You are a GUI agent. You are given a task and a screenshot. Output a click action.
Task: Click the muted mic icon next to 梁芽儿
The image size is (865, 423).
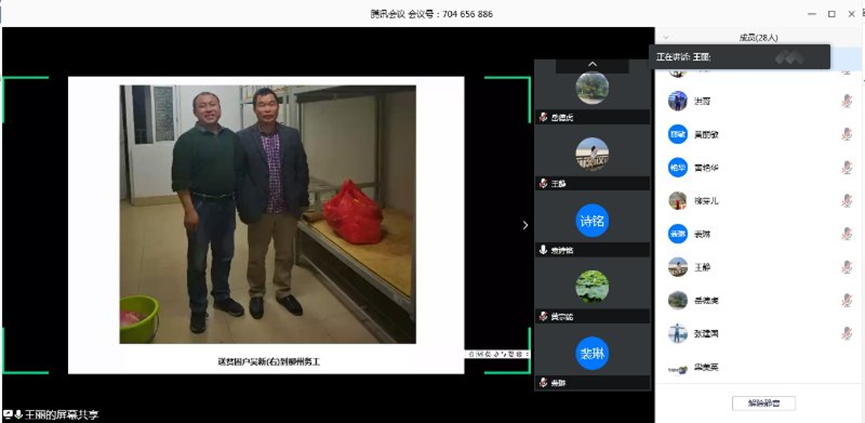[x=846, y=201]
